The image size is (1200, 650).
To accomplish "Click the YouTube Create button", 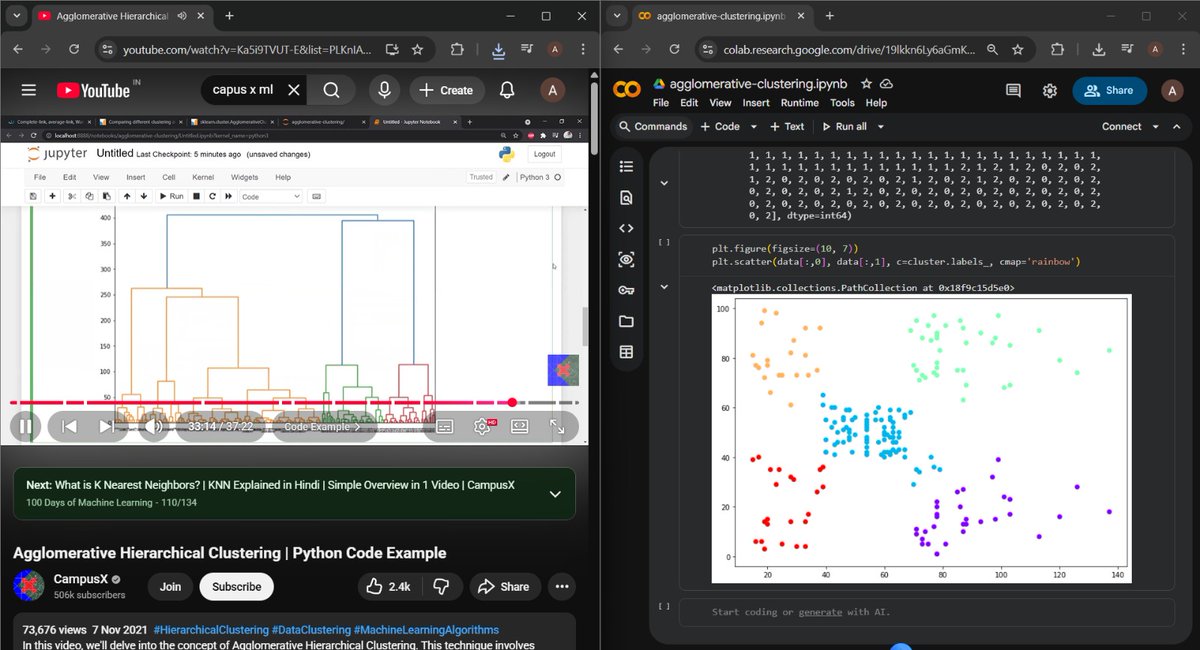I will point(446,90).
